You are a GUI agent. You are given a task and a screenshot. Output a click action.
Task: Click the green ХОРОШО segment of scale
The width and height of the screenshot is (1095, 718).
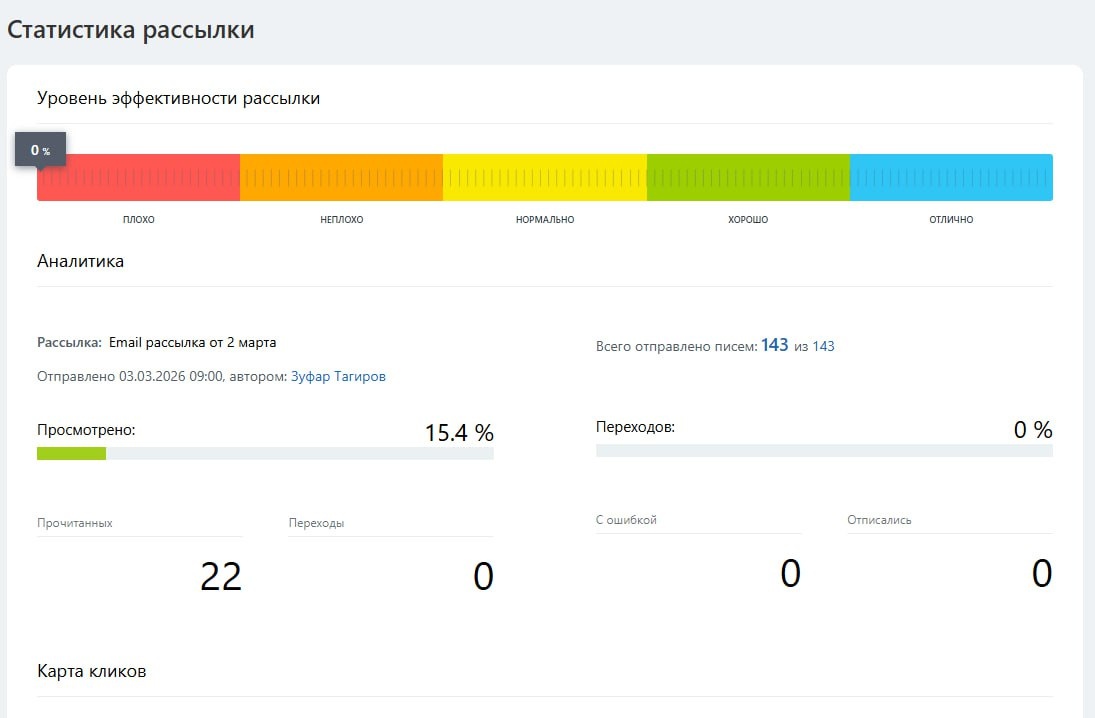pos(748,177)
